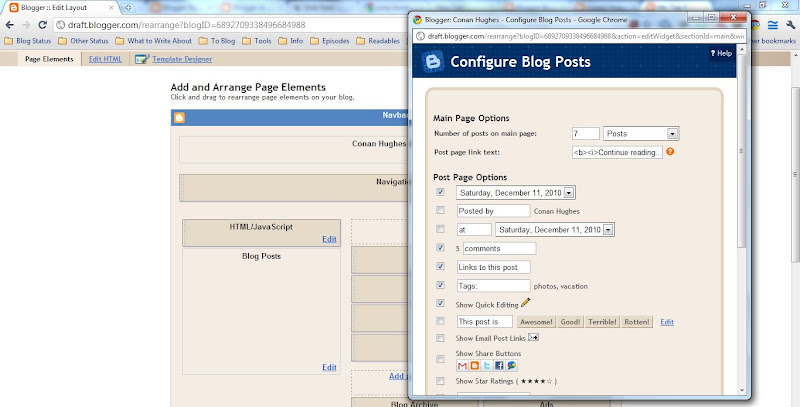Viewport: 800px width, 407px height.
Task: Click the number of posts input field
Action: [x=585, y=134]
